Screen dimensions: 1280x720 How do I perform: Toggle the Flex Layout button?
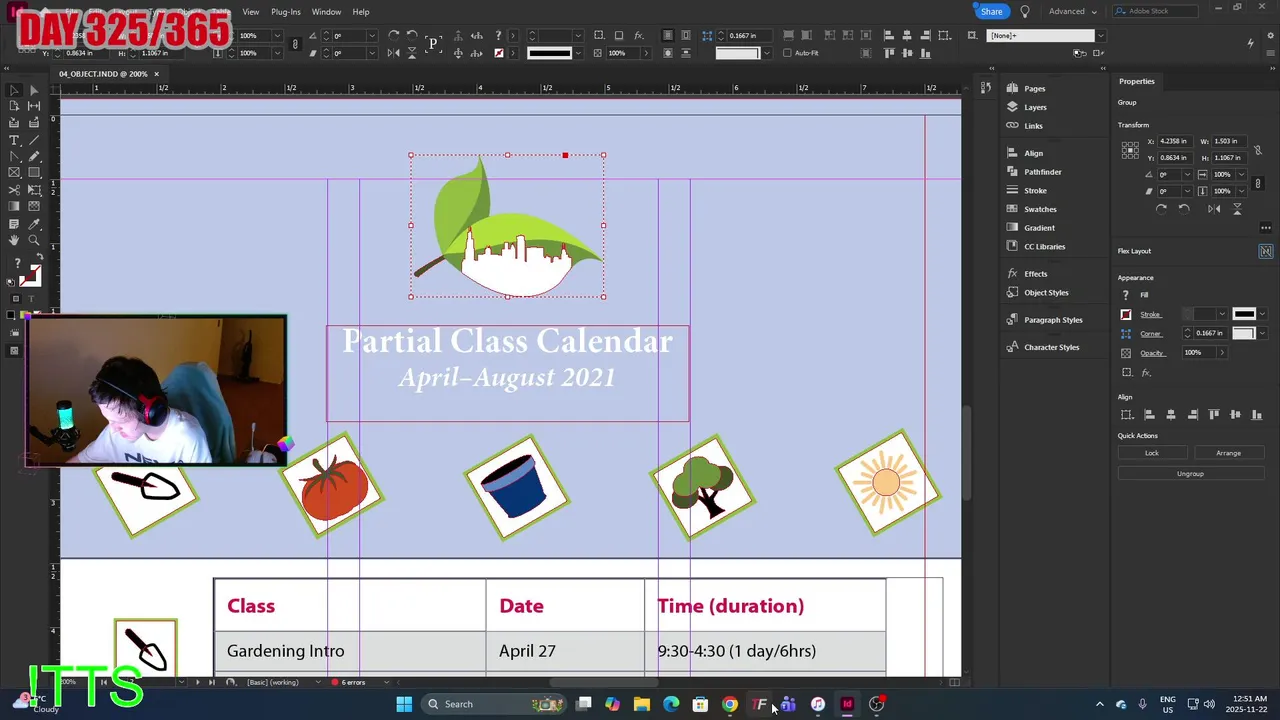pyautogui.click(x=1265, y=251)
